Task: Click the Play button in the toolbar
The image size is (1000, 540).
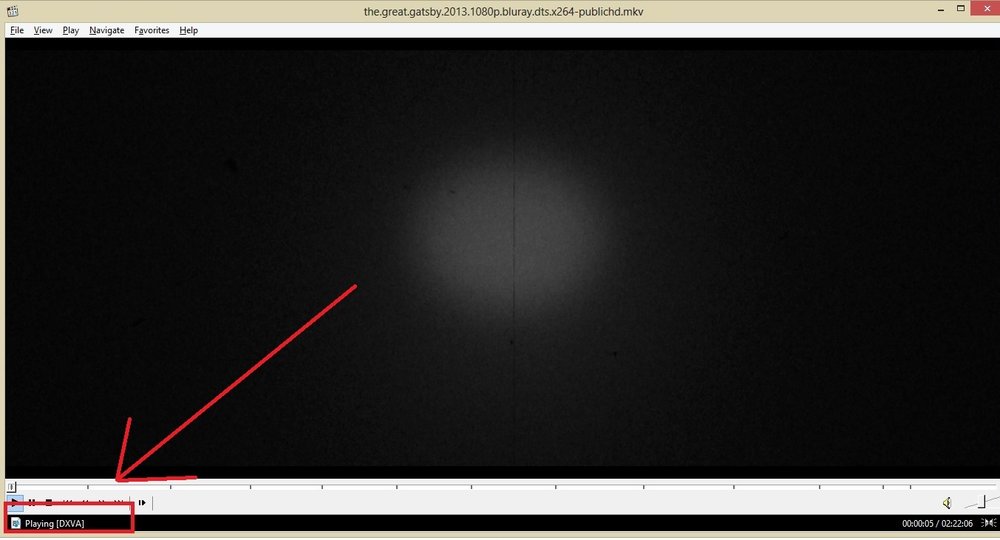Action: (x=15, y=502)
